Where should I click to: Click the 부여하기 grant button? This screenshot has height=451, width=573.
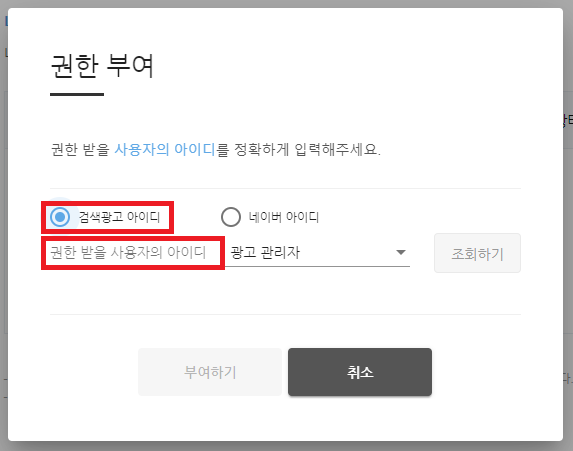(210, 372)
